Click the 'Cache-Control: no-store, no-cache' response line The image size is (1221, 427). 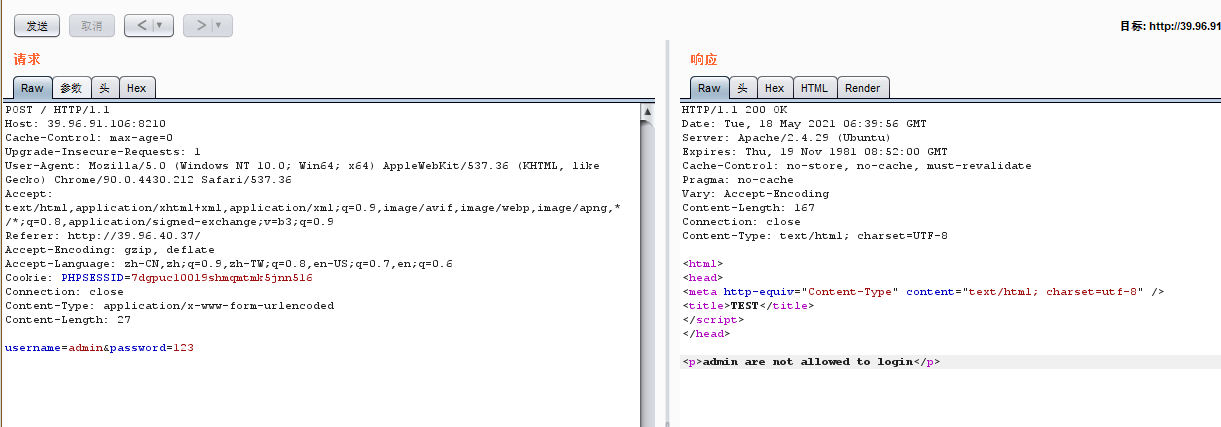click(x=857, y=166)
